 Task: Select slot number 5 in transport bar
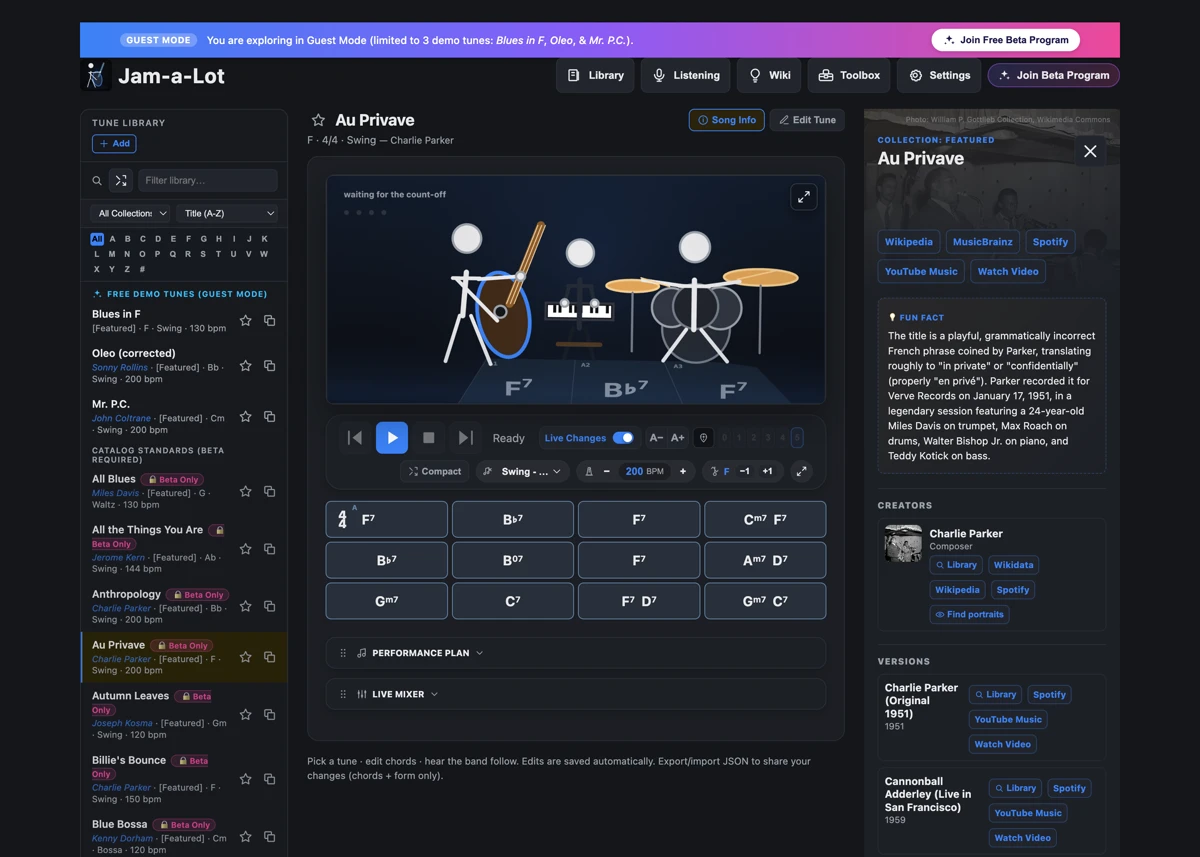(x=797, y=438)
